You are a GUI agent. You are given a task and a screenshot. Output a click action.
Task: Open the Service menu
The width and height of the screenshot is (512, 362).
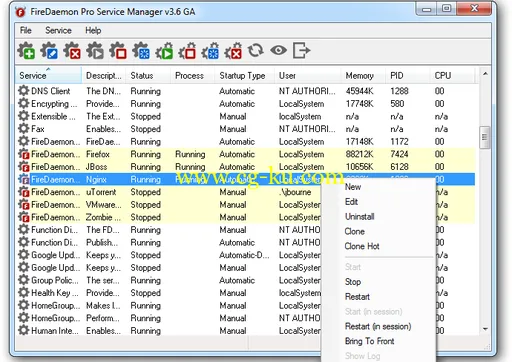pos(58,30)
